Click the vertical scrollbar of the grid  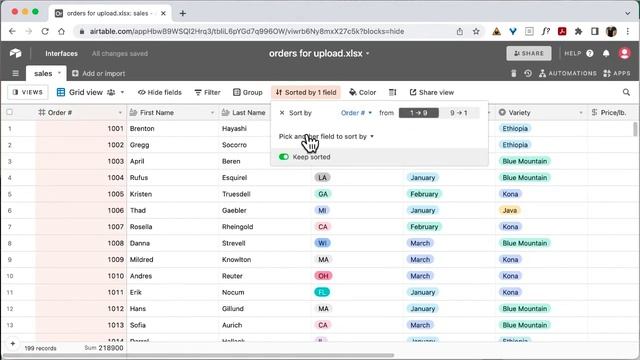(x=635, y=130)
